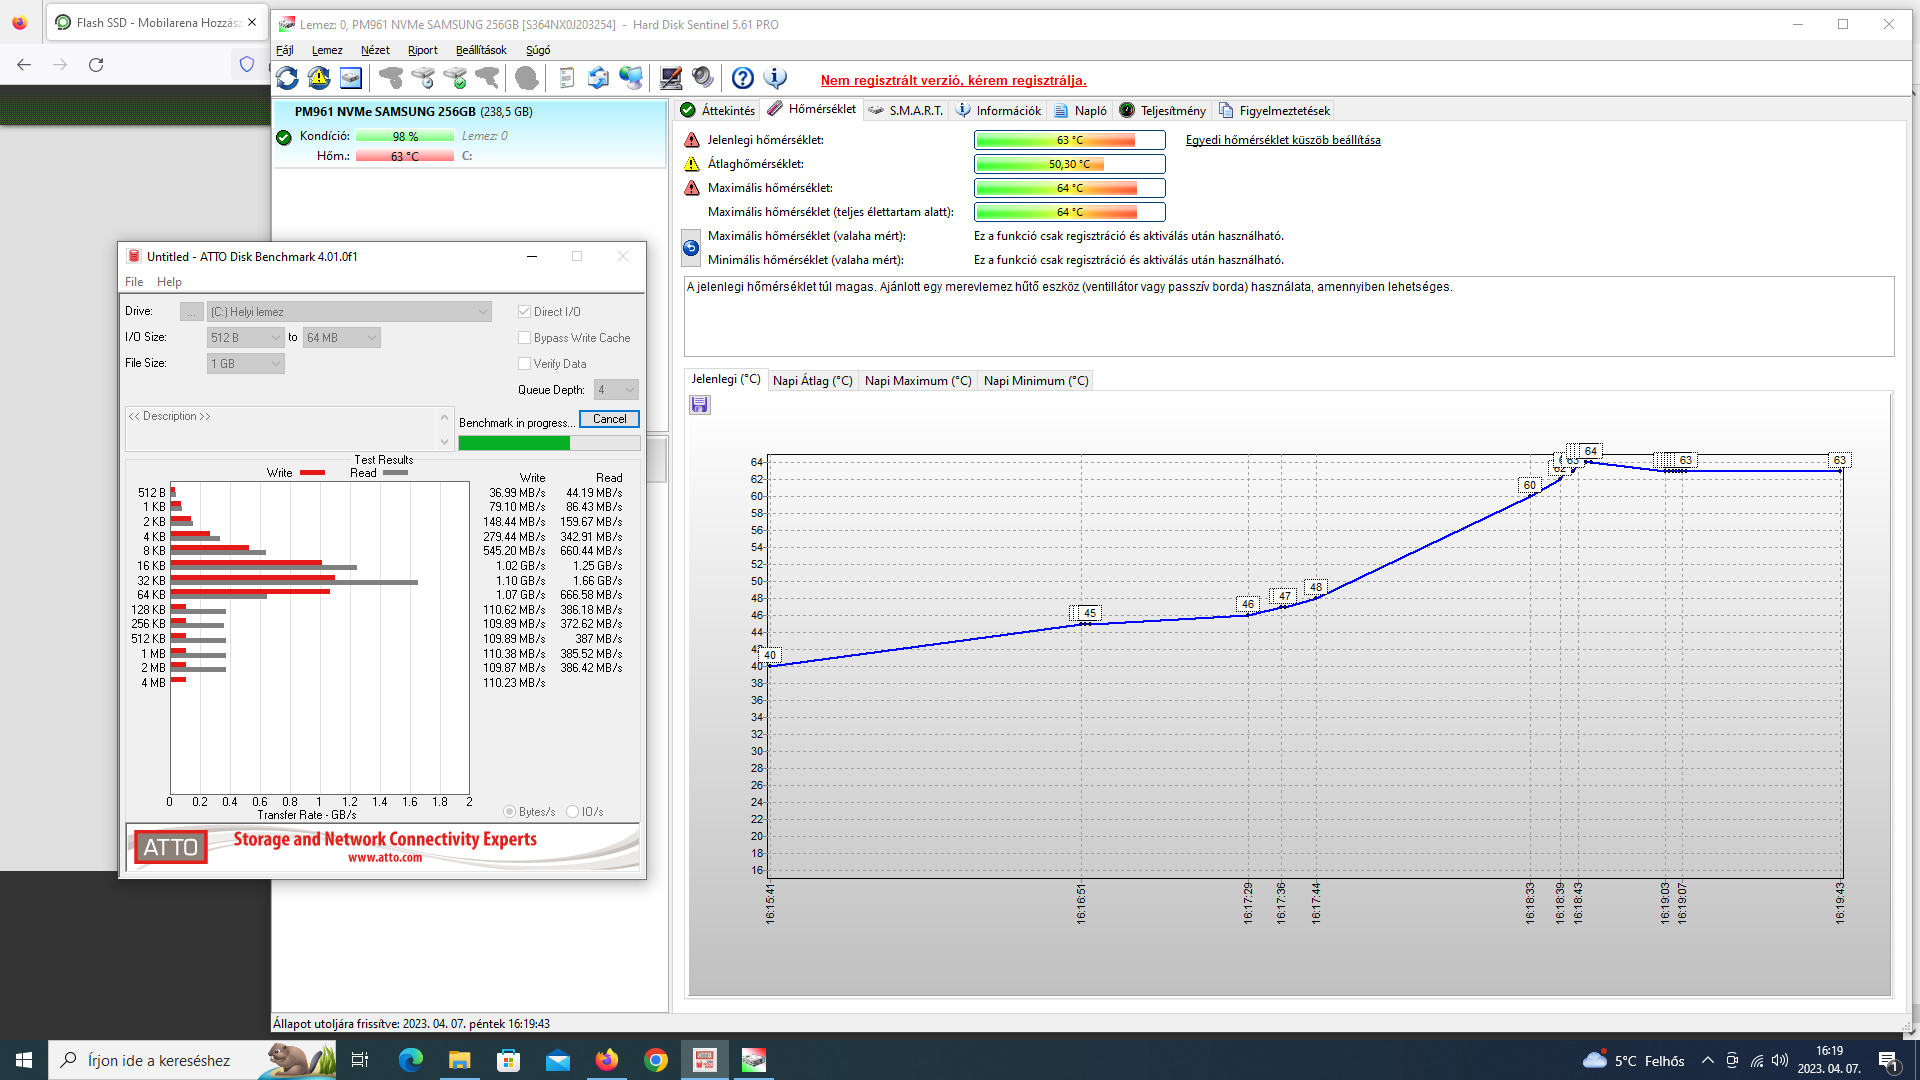Screen dimensions: 1920x1080
Task: Toggle the Bypass Write Cache checkbox
Action: 525,338
